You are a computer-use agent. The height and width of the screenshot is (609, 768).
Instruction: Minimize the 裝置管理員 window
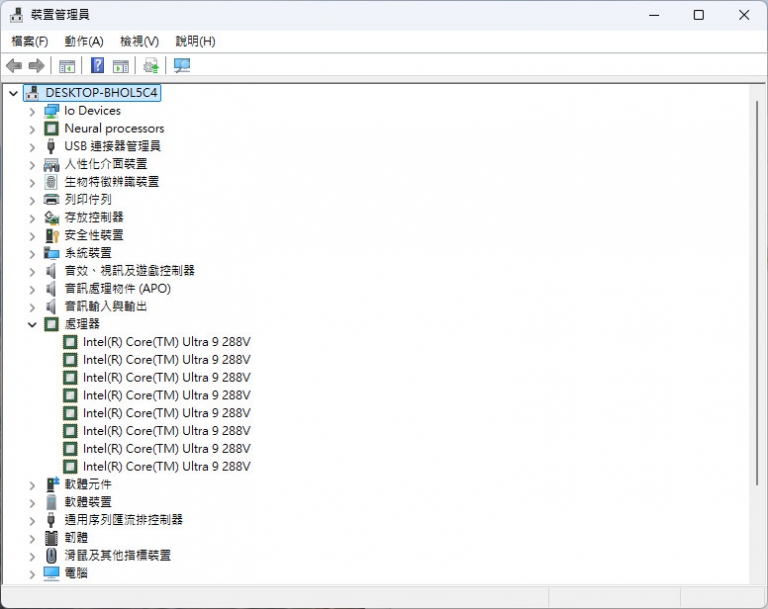[654, 15]
